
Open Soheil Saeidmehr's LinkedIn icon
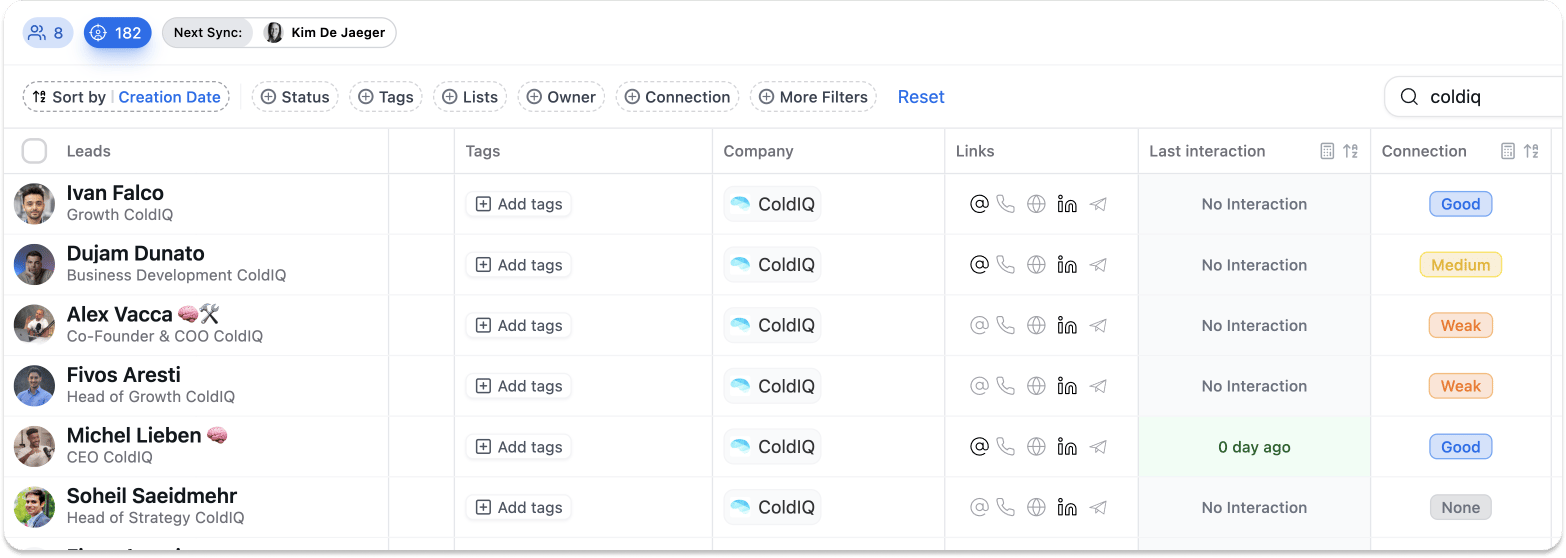point(1067,507)
